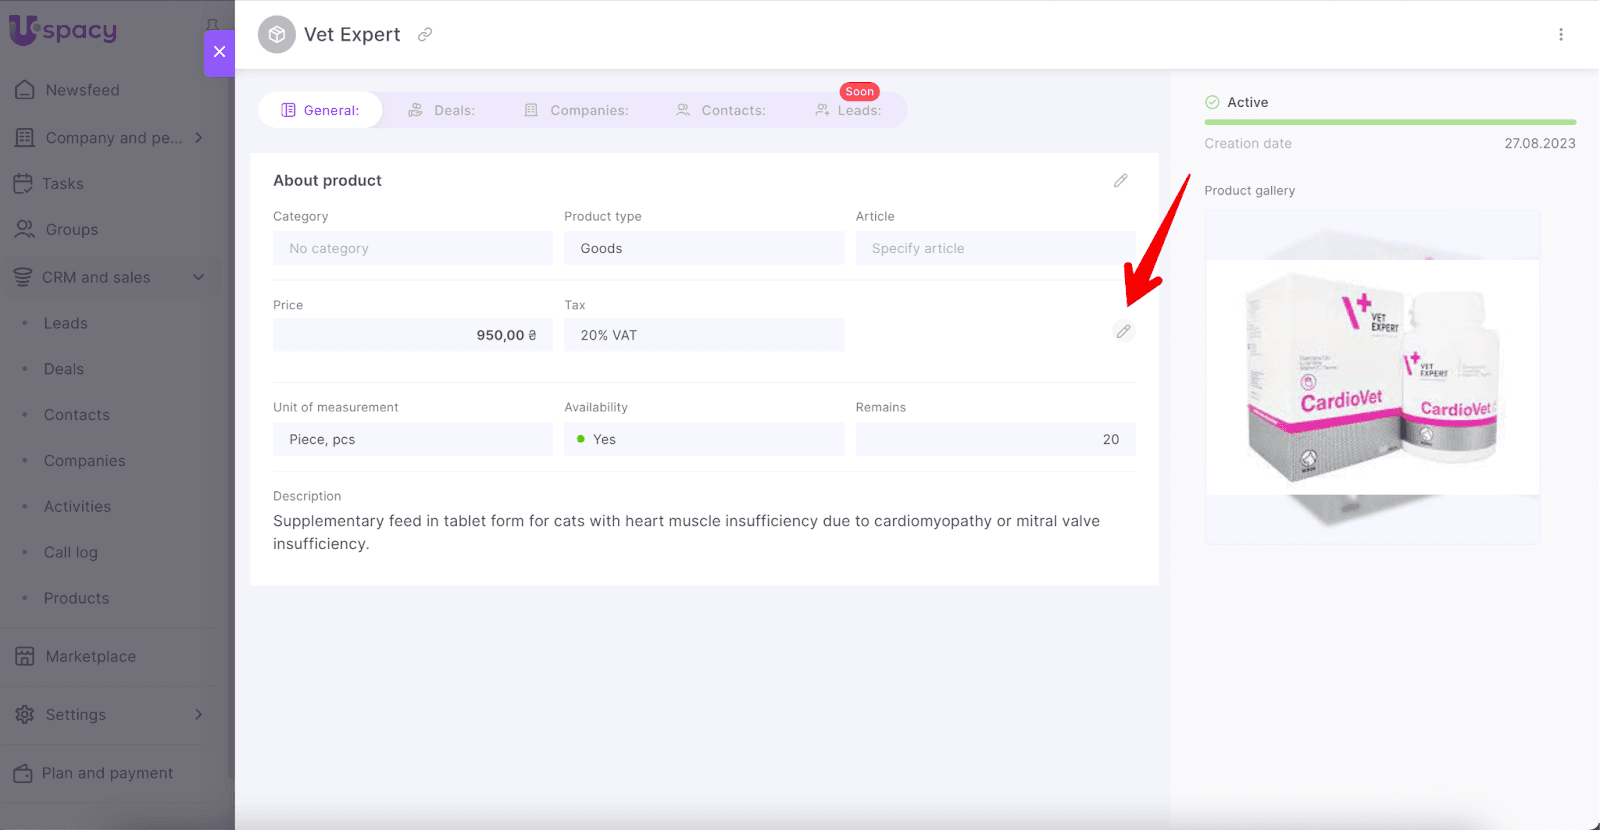Screen dimensions: 1600x830
Task: Switch to the Deals tab
Action: click(442, 110)
